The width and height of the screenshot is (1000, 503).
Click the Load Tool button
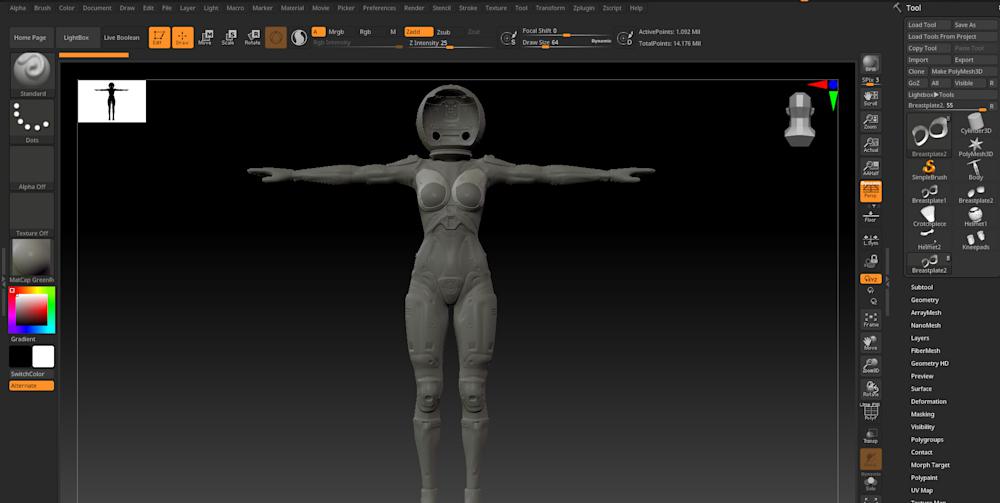[x=922, y=25]
